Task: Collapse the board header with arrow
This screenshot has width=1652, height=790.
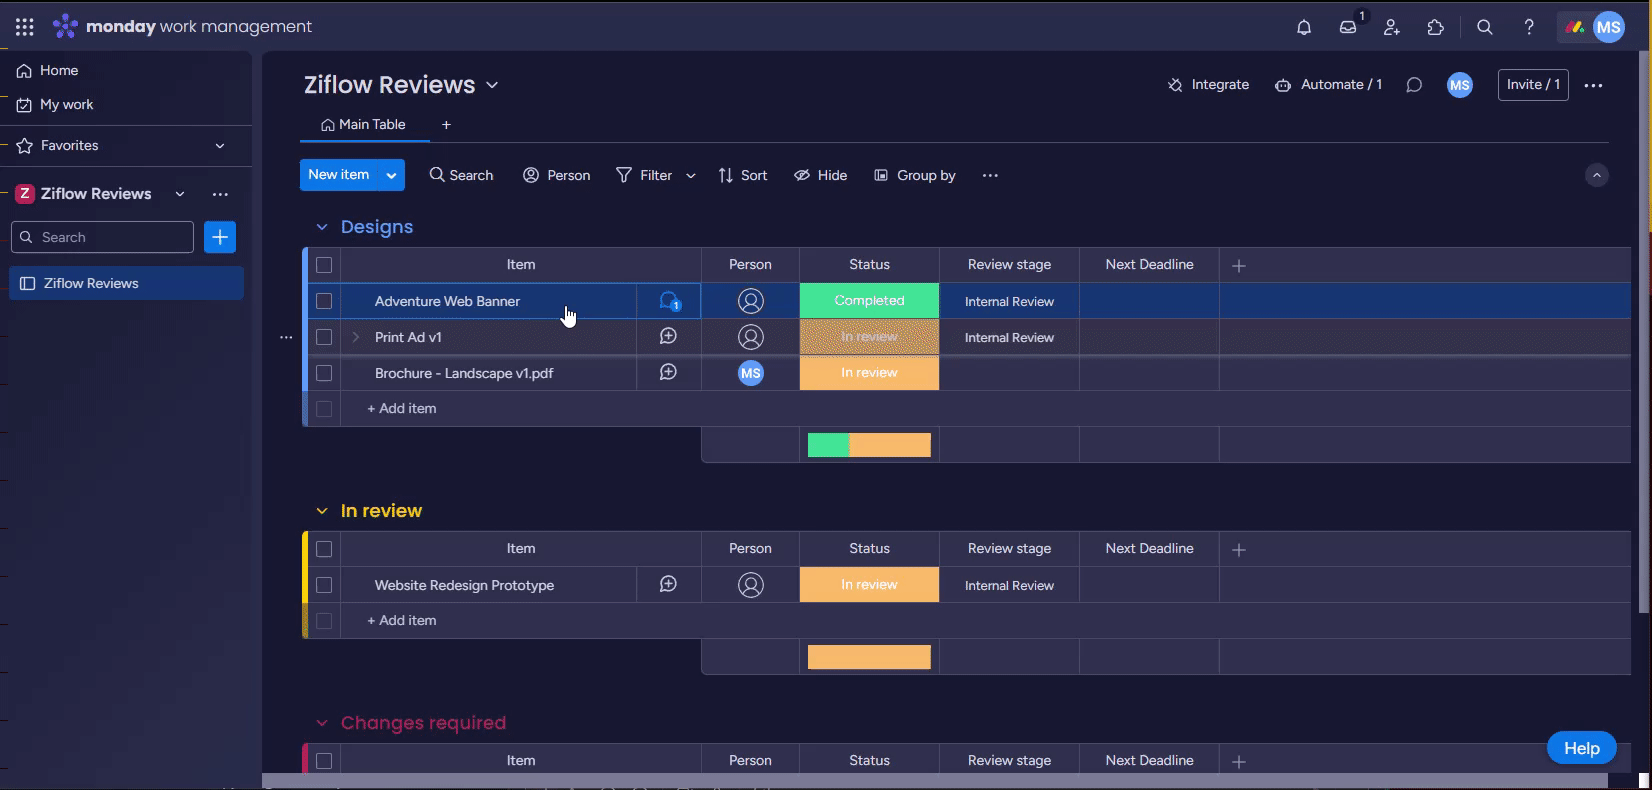Action: click(x=1597, y=175)
